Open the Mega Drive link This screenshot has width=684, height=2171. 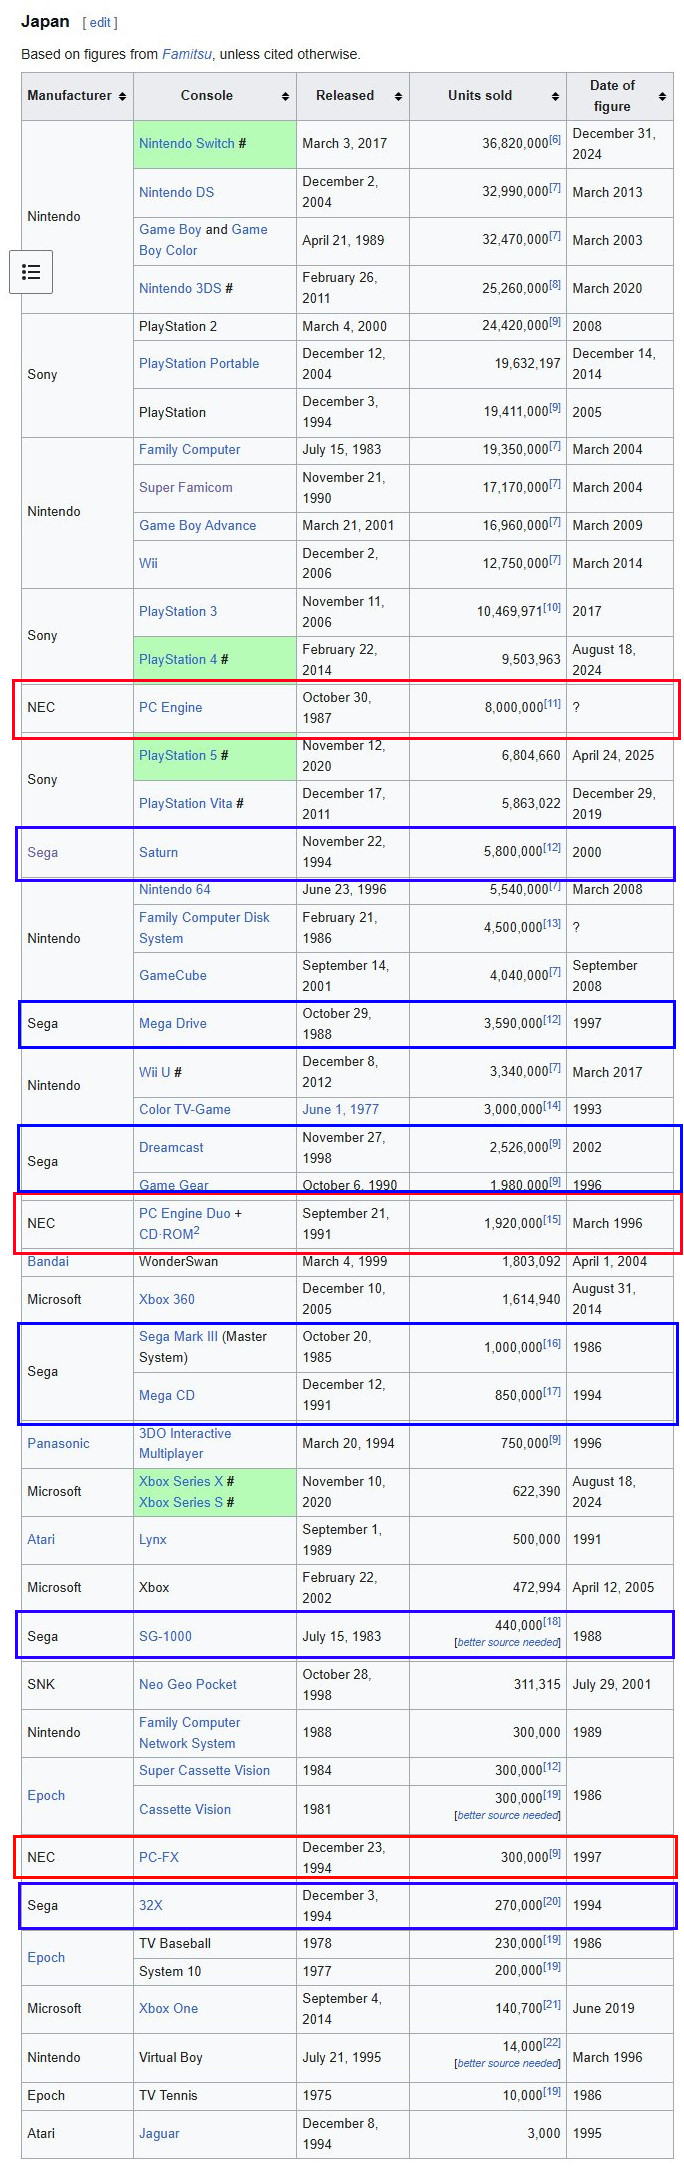[x=173, y=1023]
